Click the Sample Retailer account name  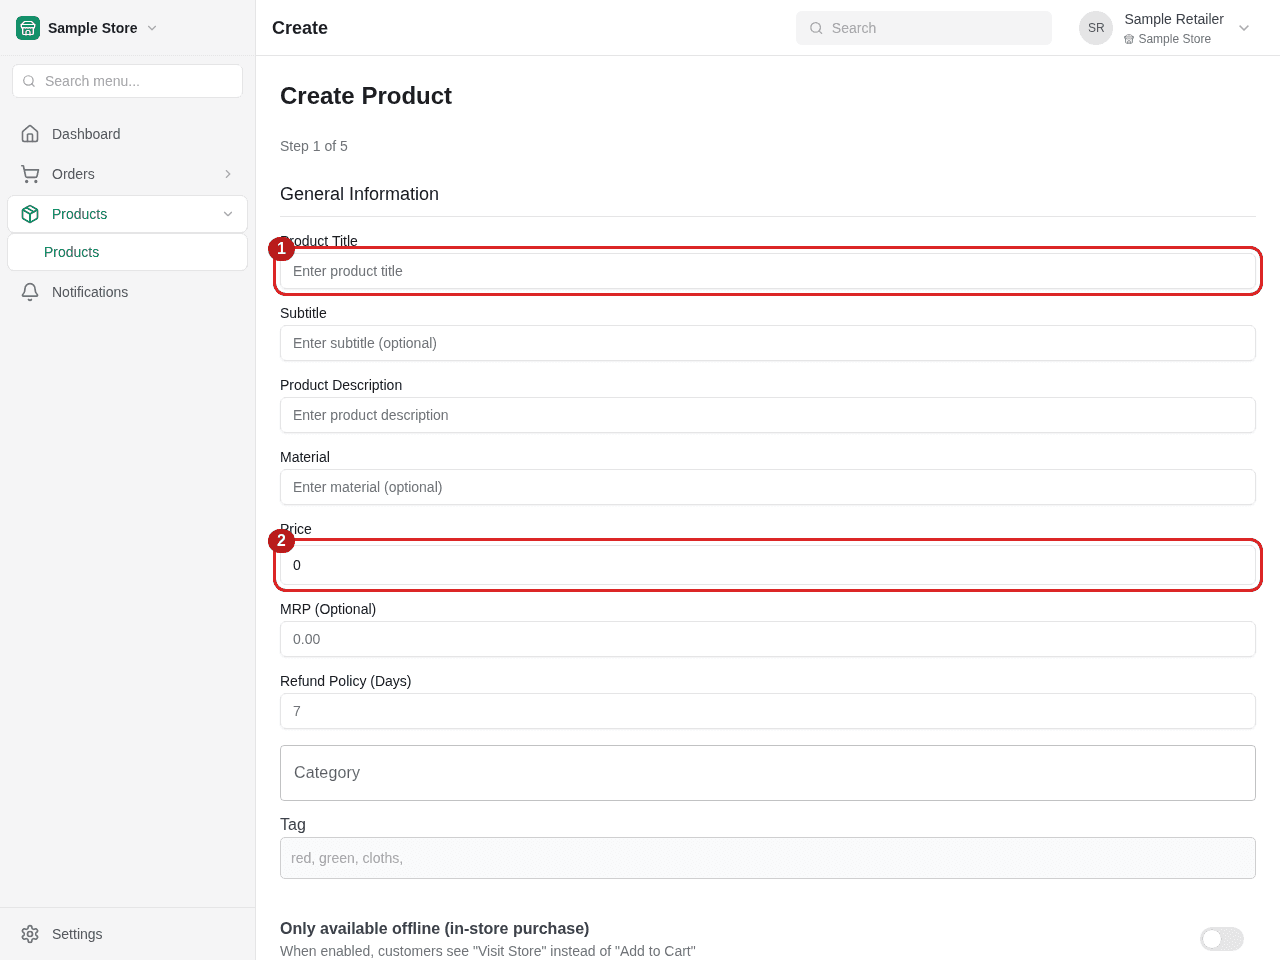point(1174,19)
